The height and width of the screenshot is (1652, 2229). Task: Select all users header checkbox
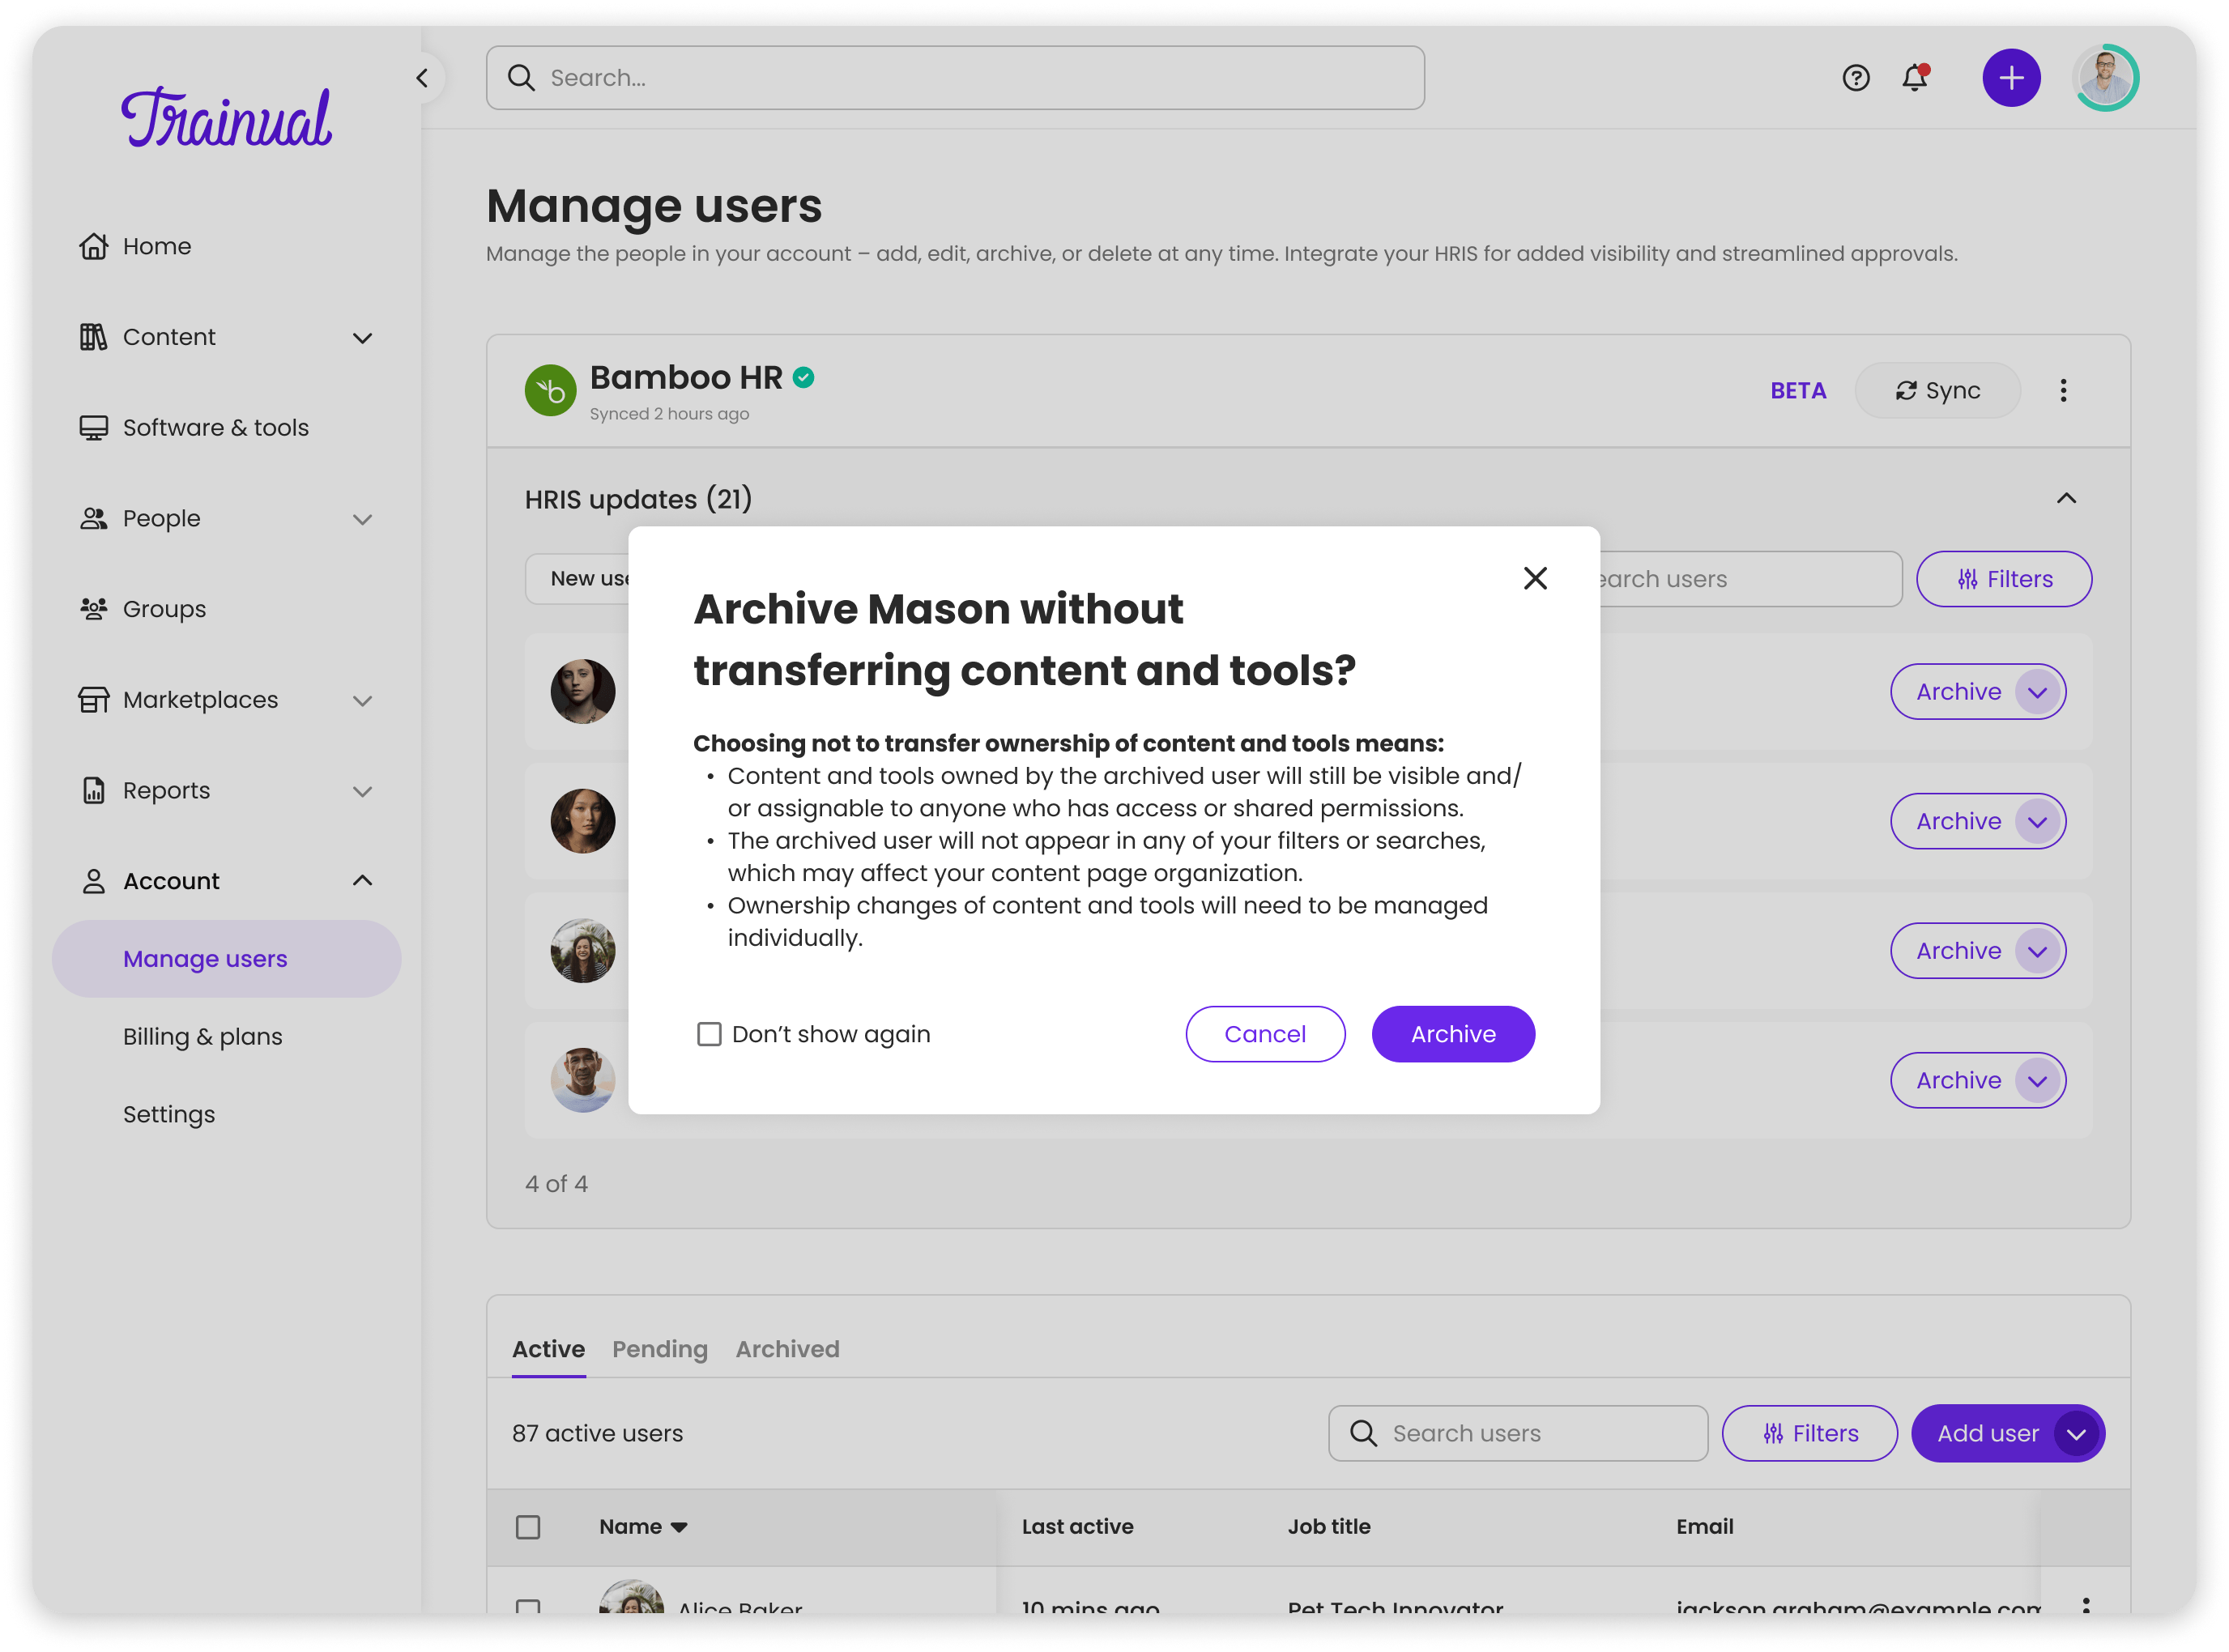pyautogui.click(x=527, y=1526)
